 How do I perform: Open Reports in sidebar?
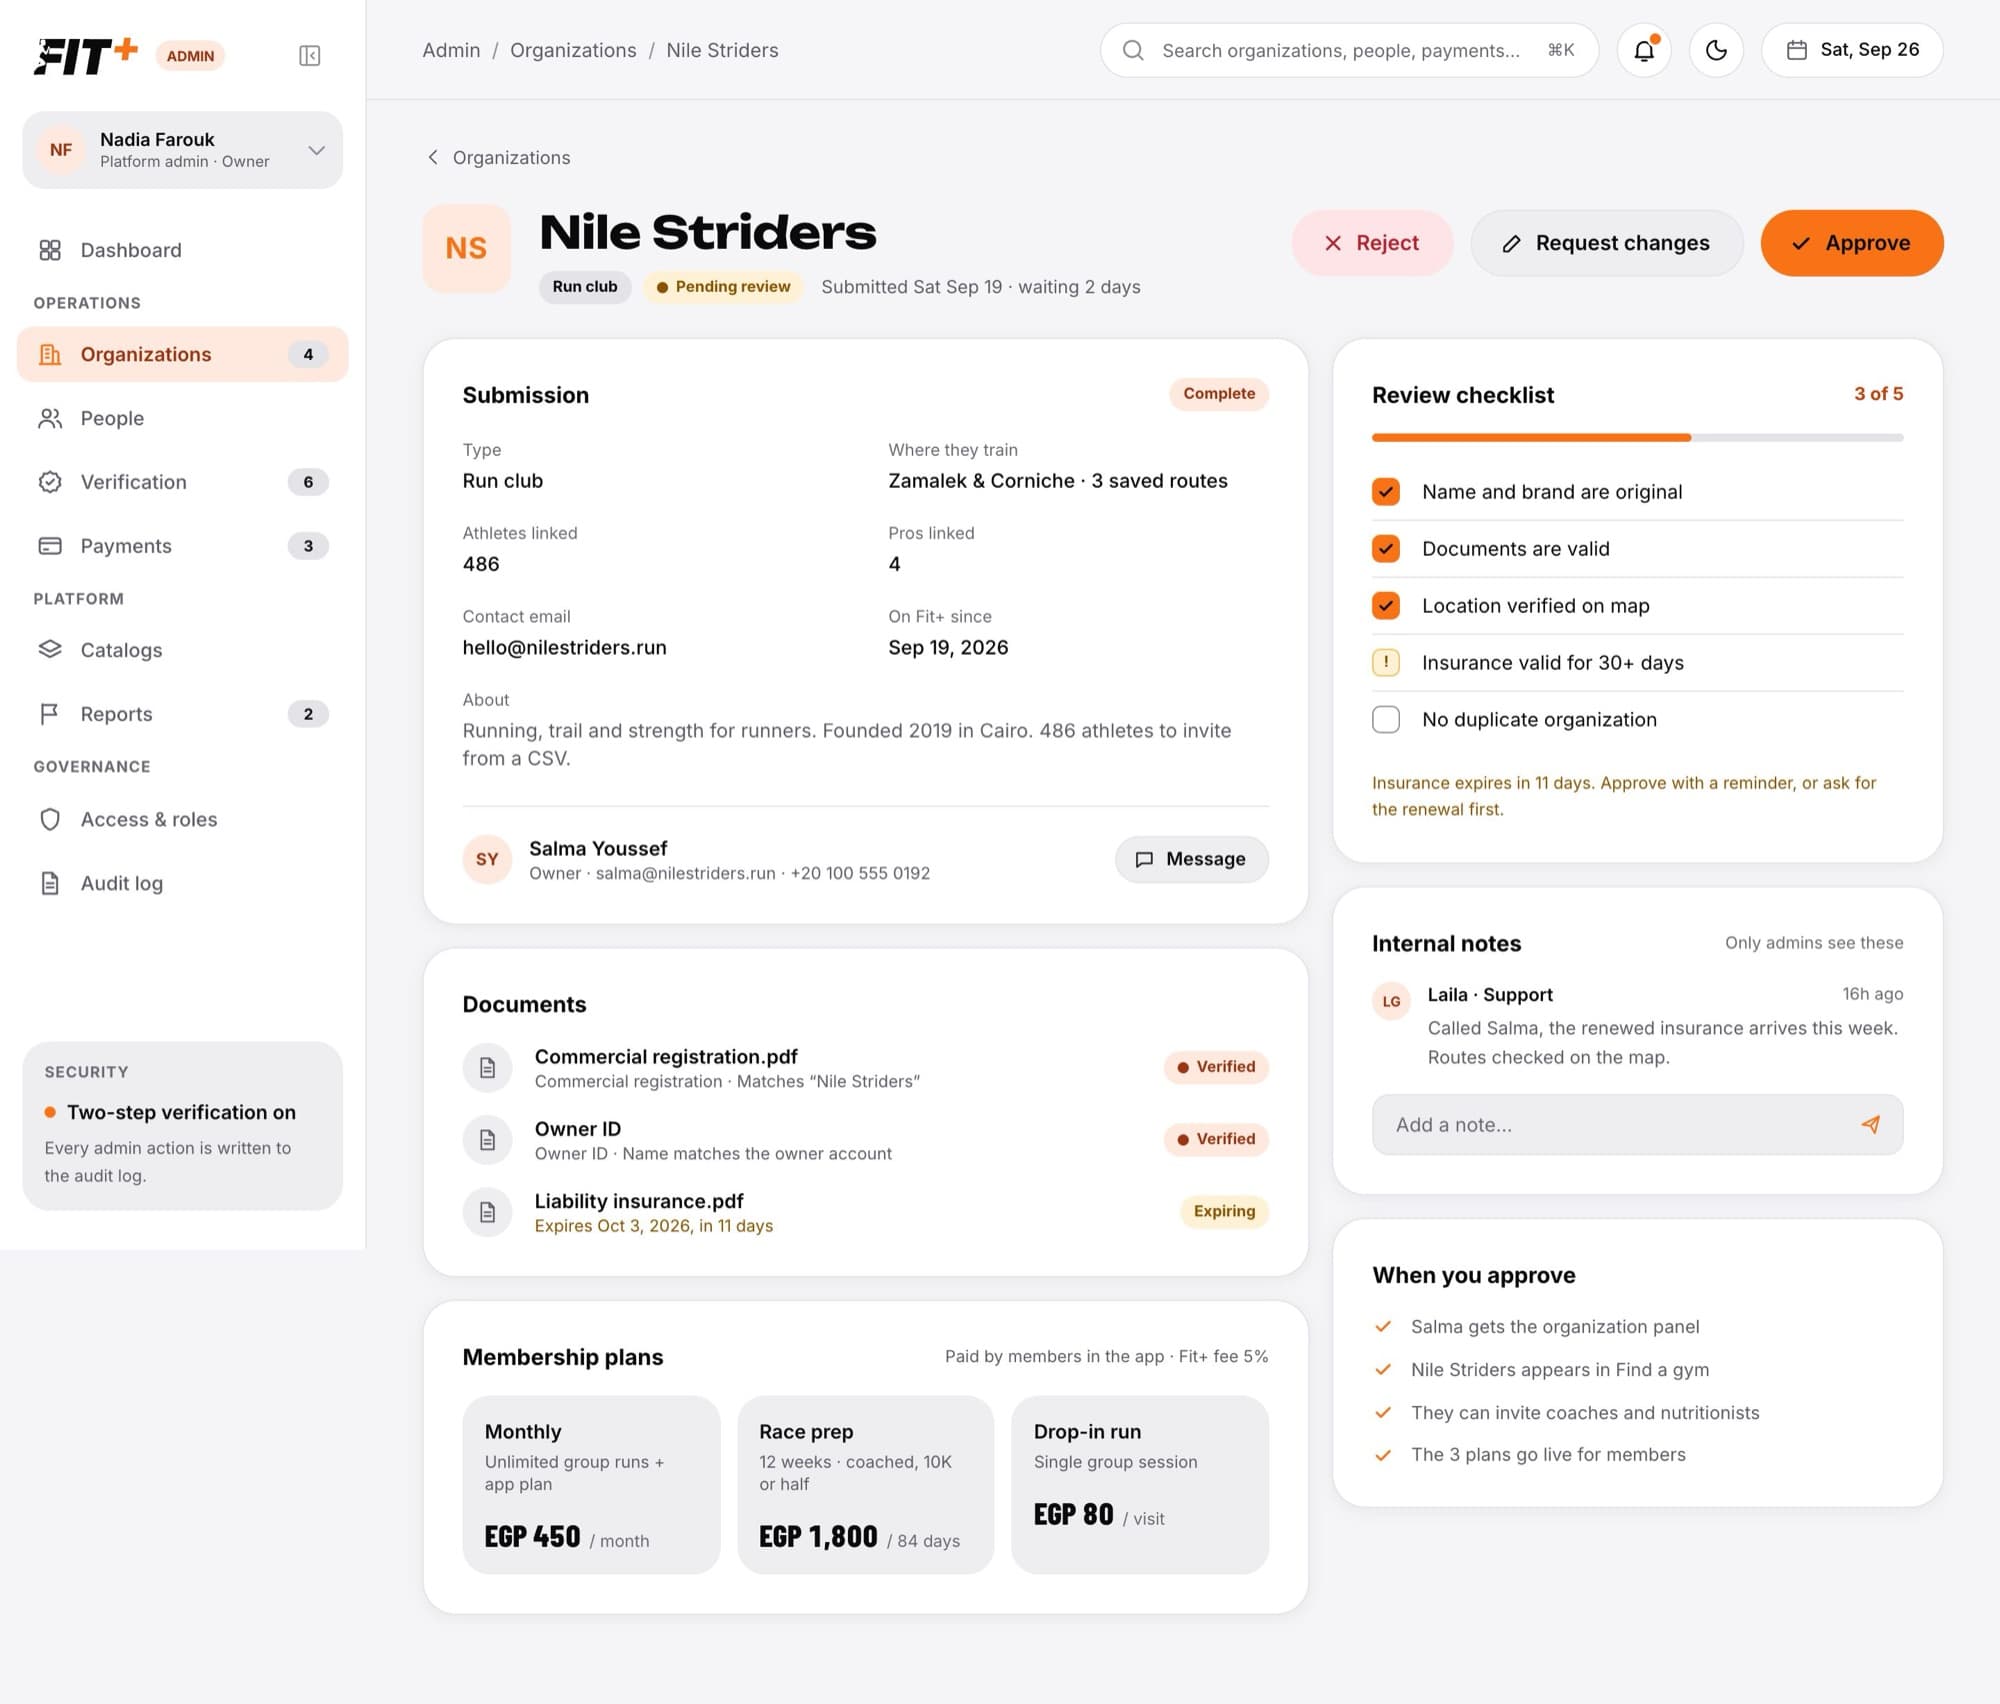tap(182, 714)
